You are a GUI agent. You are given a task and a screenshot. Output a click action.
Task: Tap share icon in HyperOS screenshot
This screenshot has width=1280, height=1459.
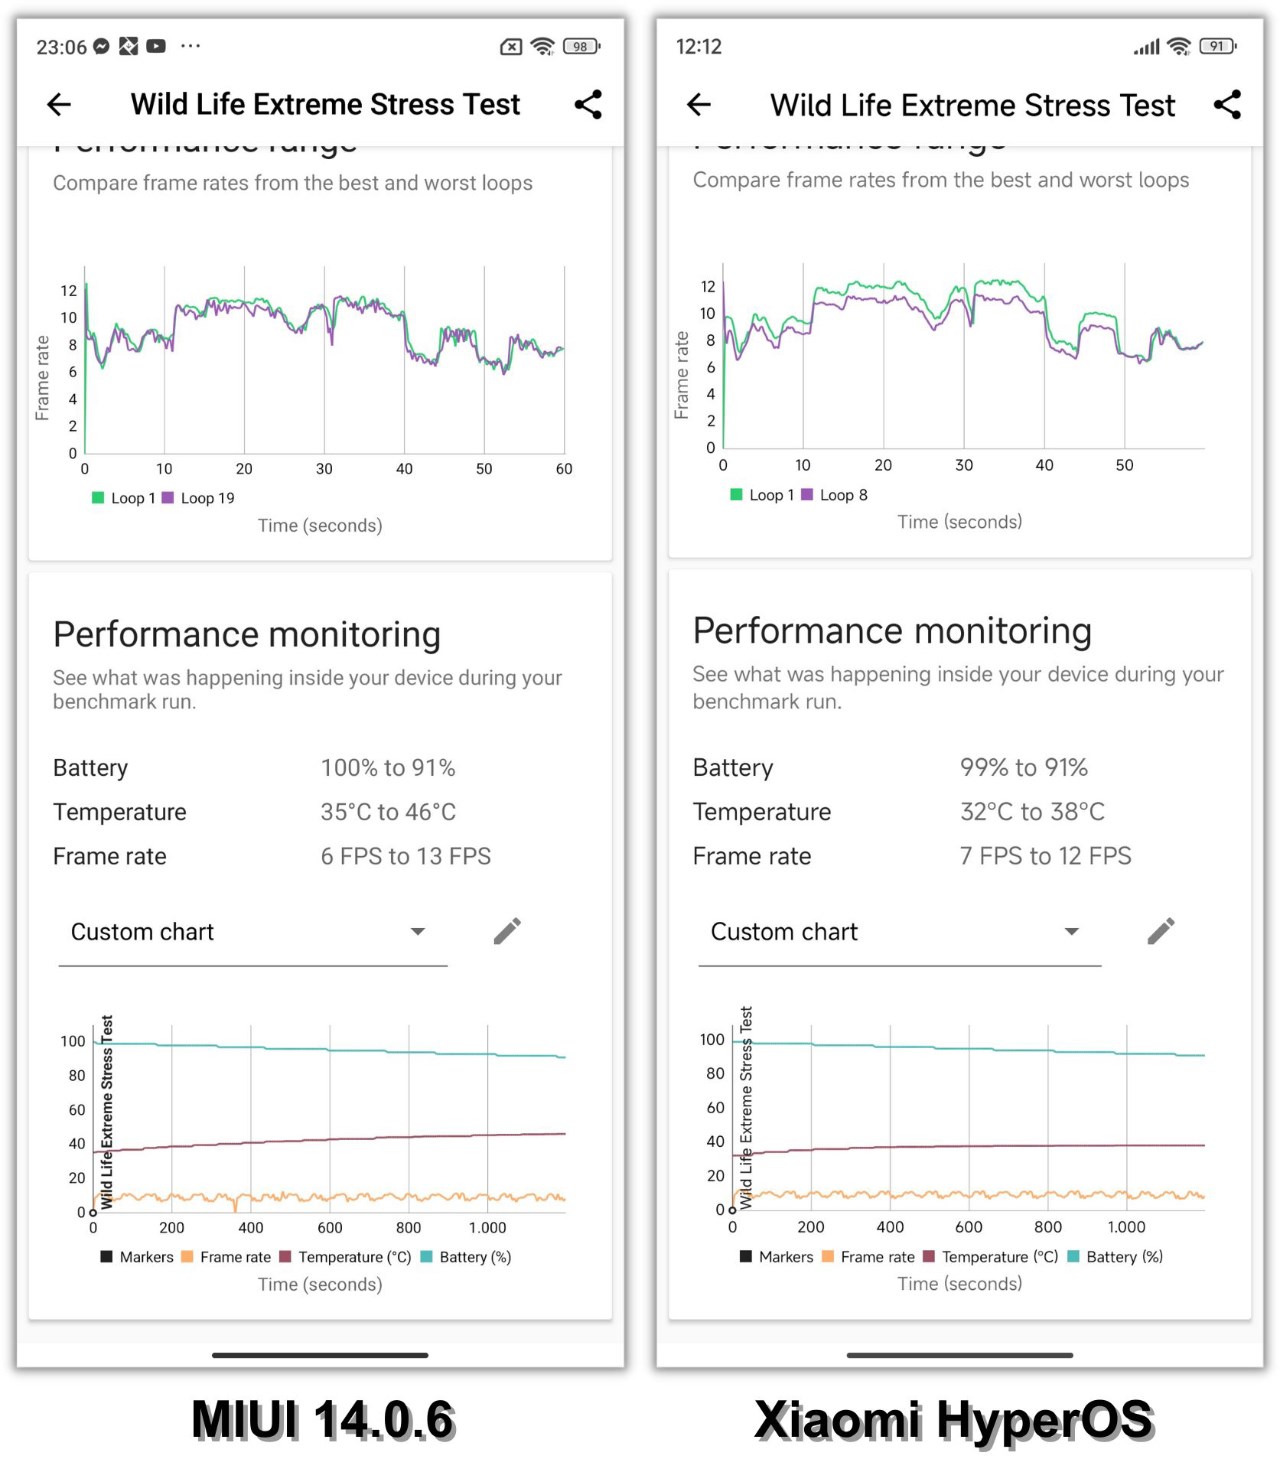tap(1227, 104)
